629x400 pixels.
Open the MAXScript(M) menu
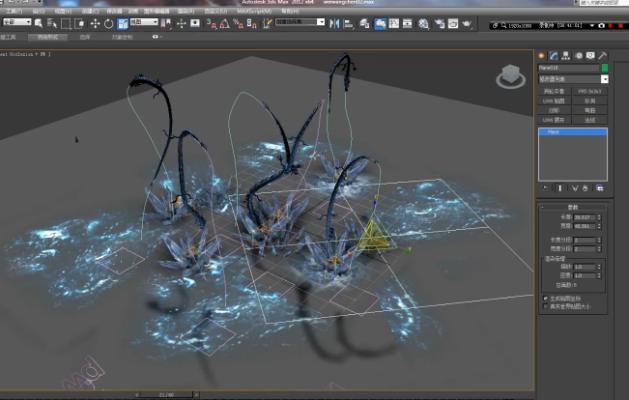[x=254, y=11]
